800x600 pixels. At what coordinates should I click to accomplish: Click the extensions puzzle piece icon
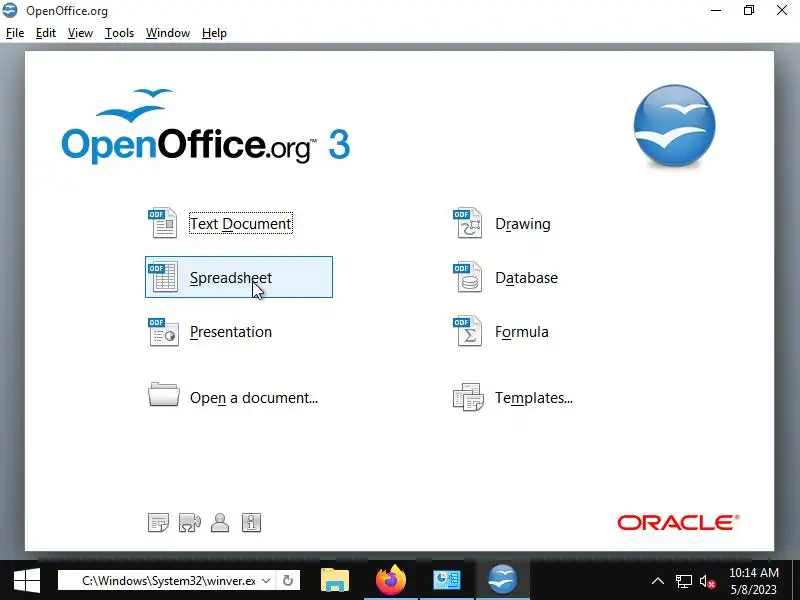(x=190, y=522)
